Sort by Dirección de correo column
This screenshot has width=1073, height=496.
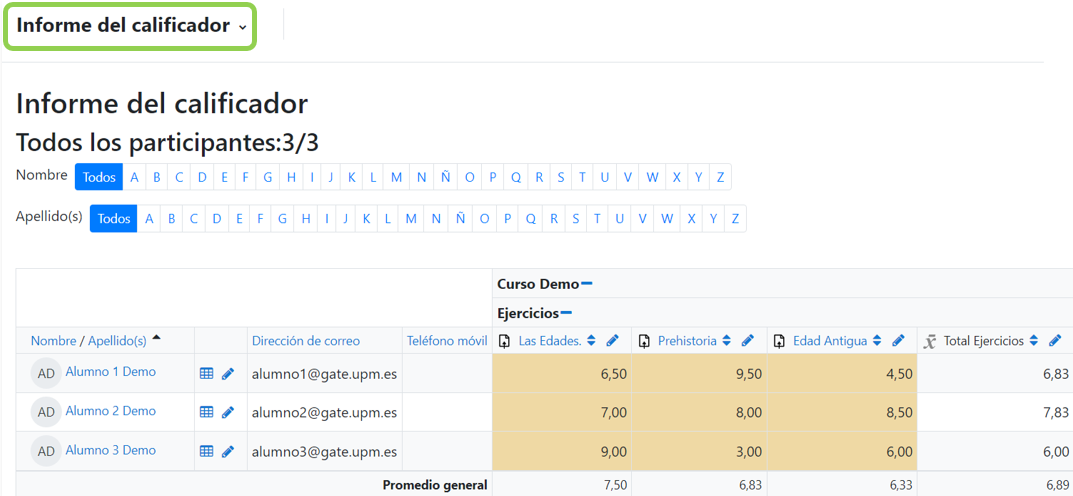click(305, 341)
